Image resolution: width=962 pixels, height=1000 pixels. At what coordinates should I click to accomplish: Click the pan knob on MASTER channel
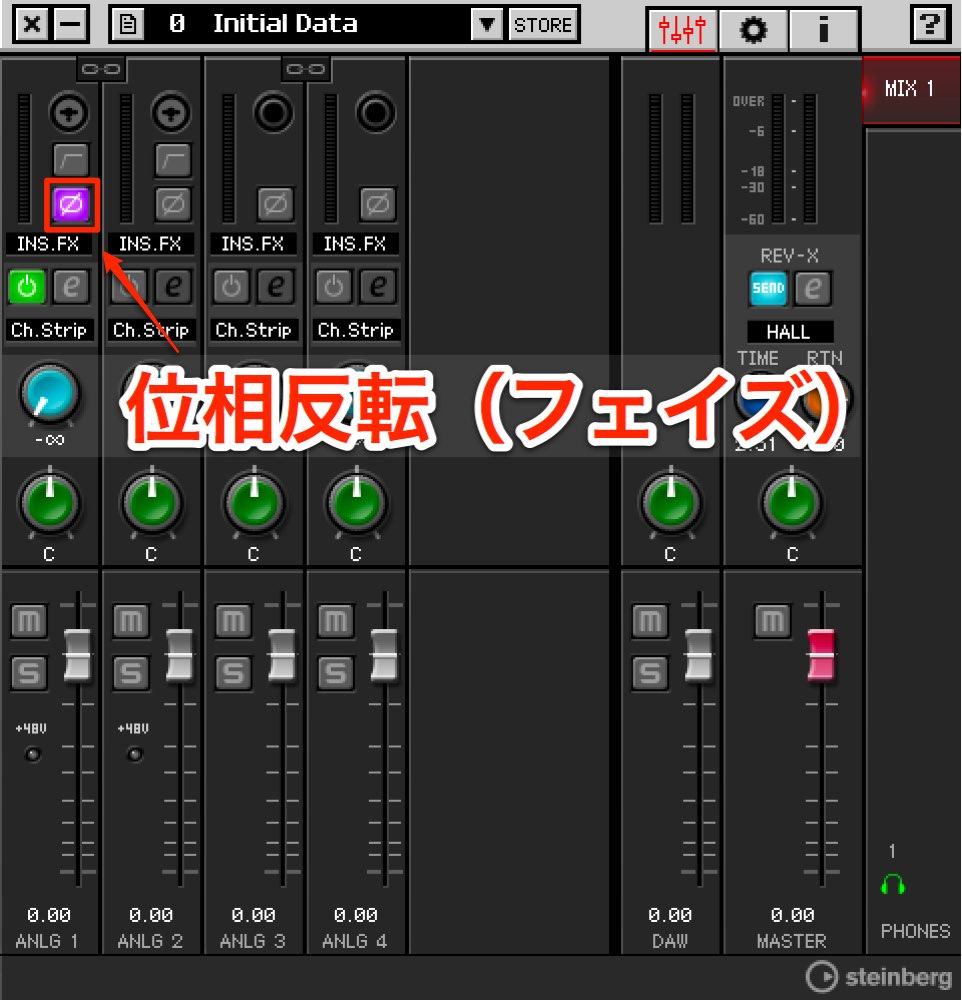coord(792,504)
